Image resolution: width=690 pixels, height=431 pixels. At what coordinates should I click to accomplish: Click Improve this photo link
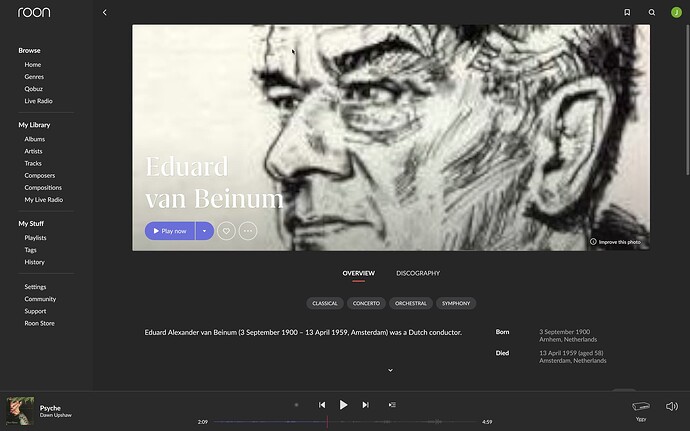[615, 242]
